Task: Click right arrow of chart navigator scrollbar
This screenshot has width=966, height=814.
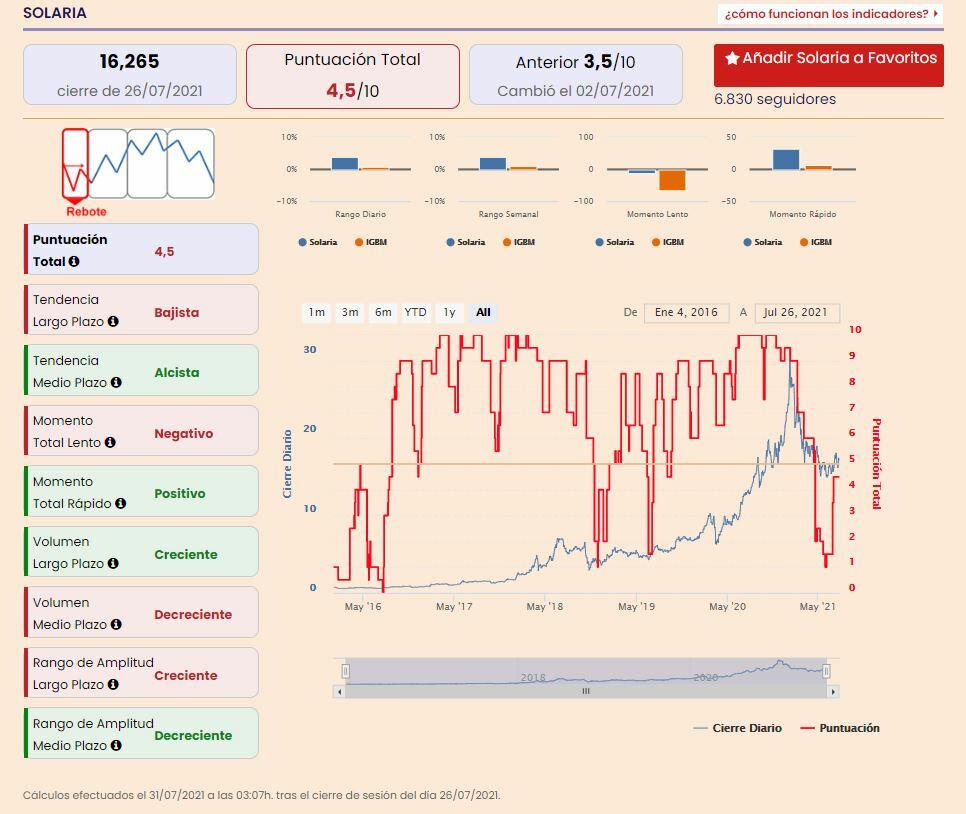Action: tap(833, 692)
